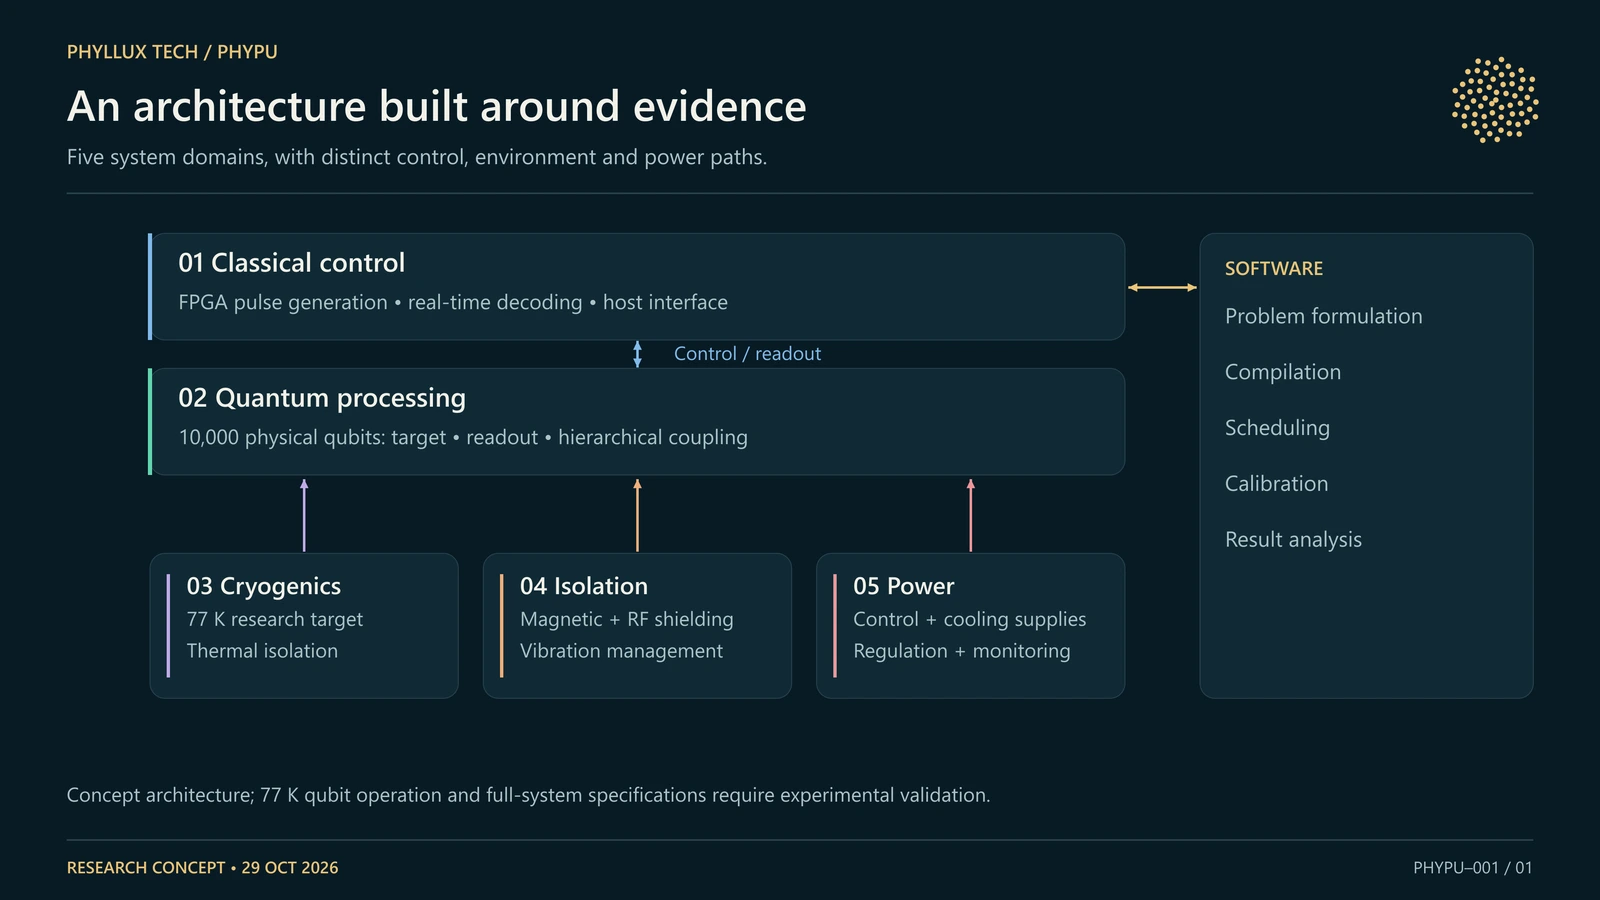The width and height of the screenshot is (1600, 900).
Task: Click the '03 Cryogenics' card heading
Action: [x=264, y=586]
